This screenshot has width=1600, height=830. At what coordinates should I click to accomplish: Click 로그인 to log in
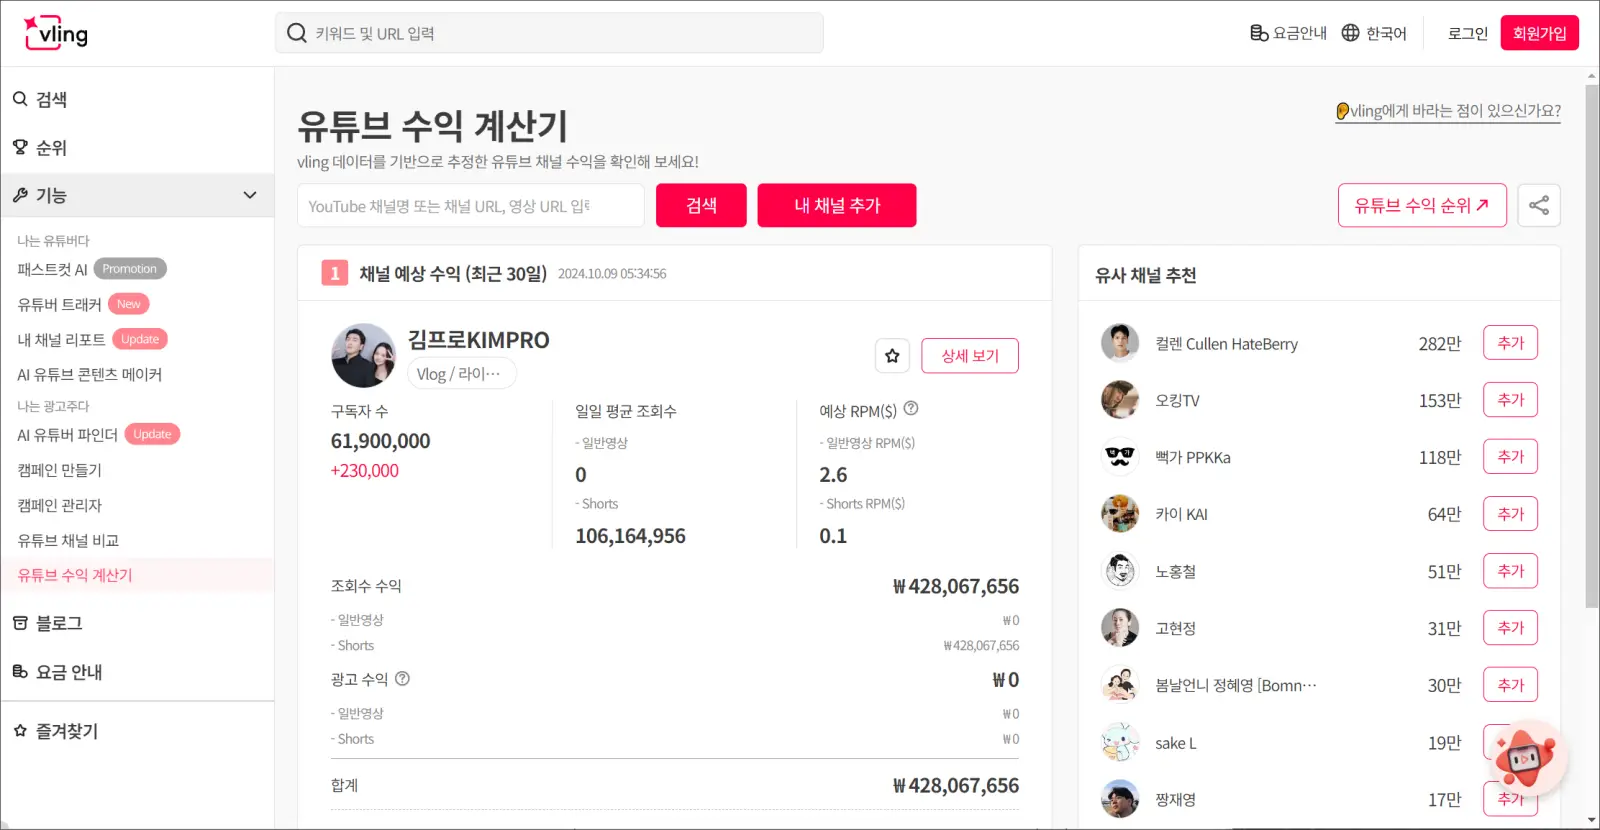pos(1468,33)
